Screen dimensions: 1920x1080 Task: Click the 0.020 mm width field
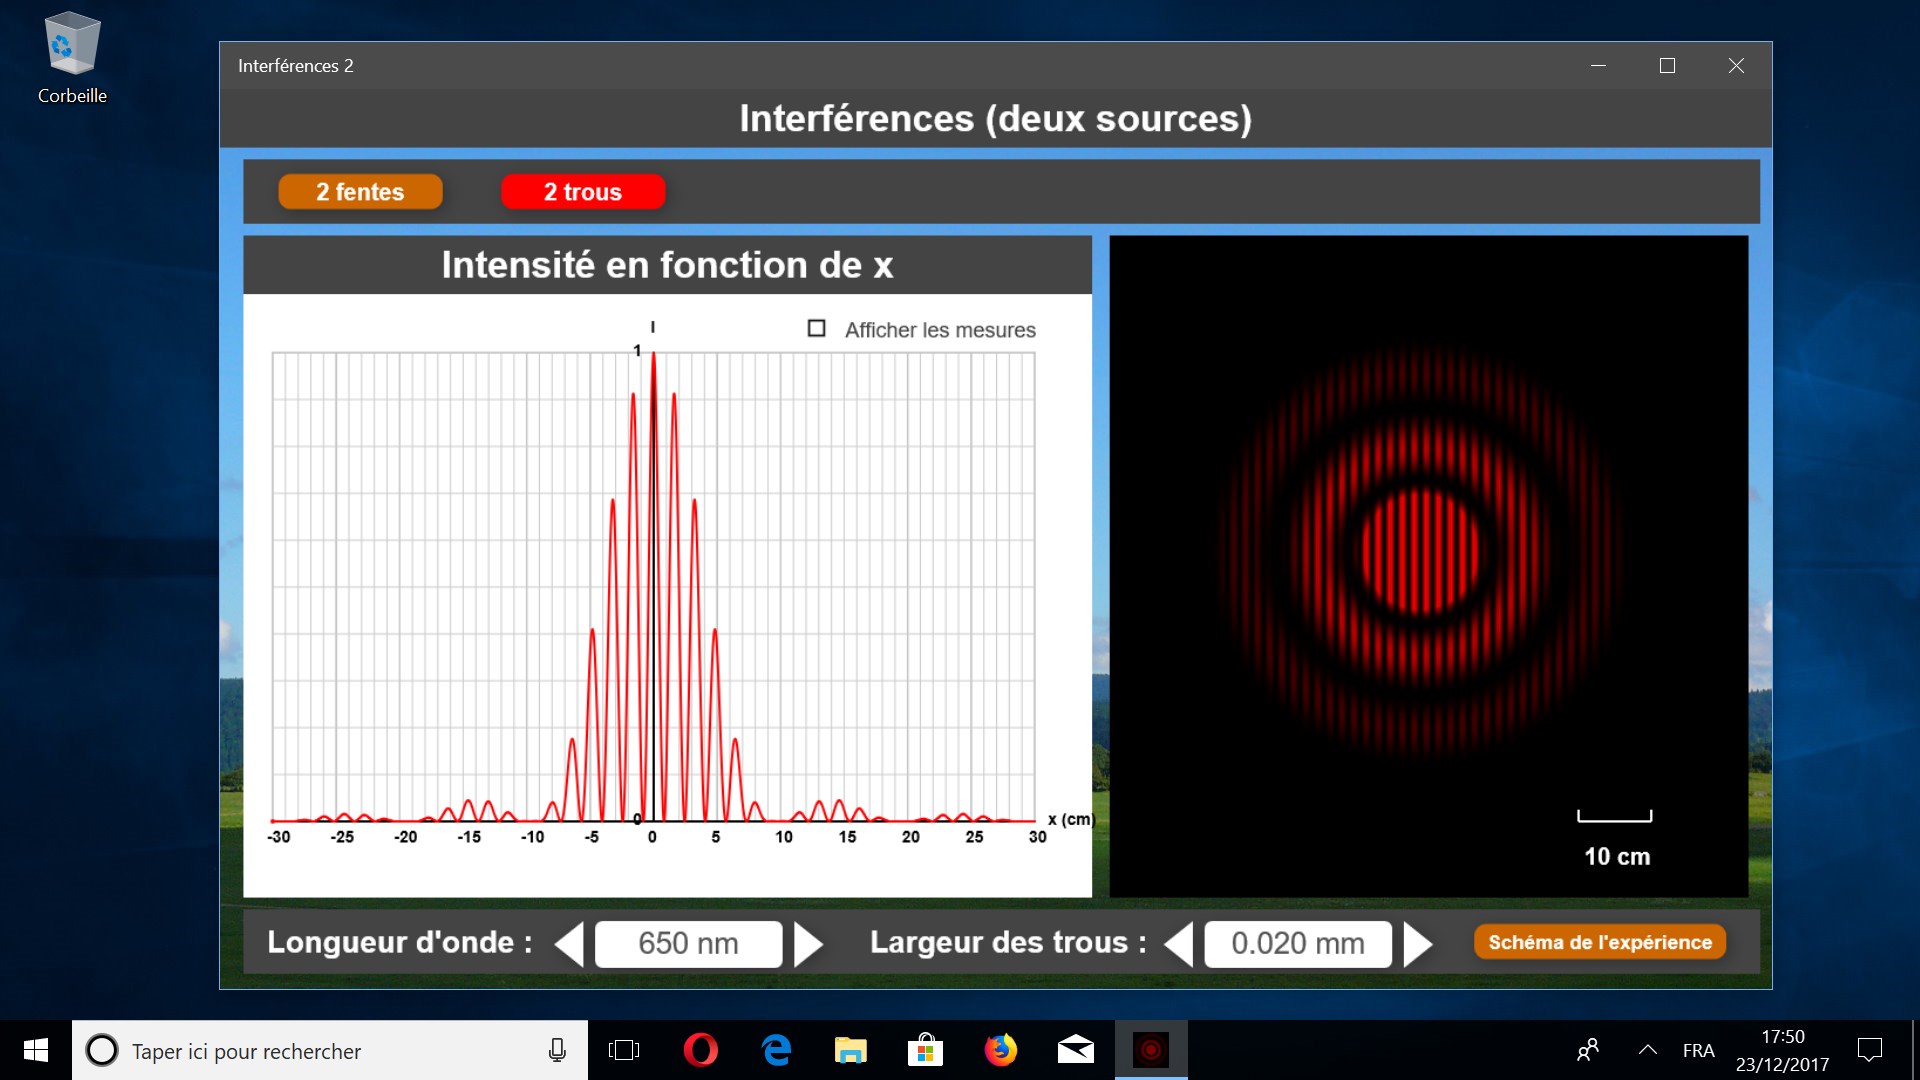(x=1297, y=944)
